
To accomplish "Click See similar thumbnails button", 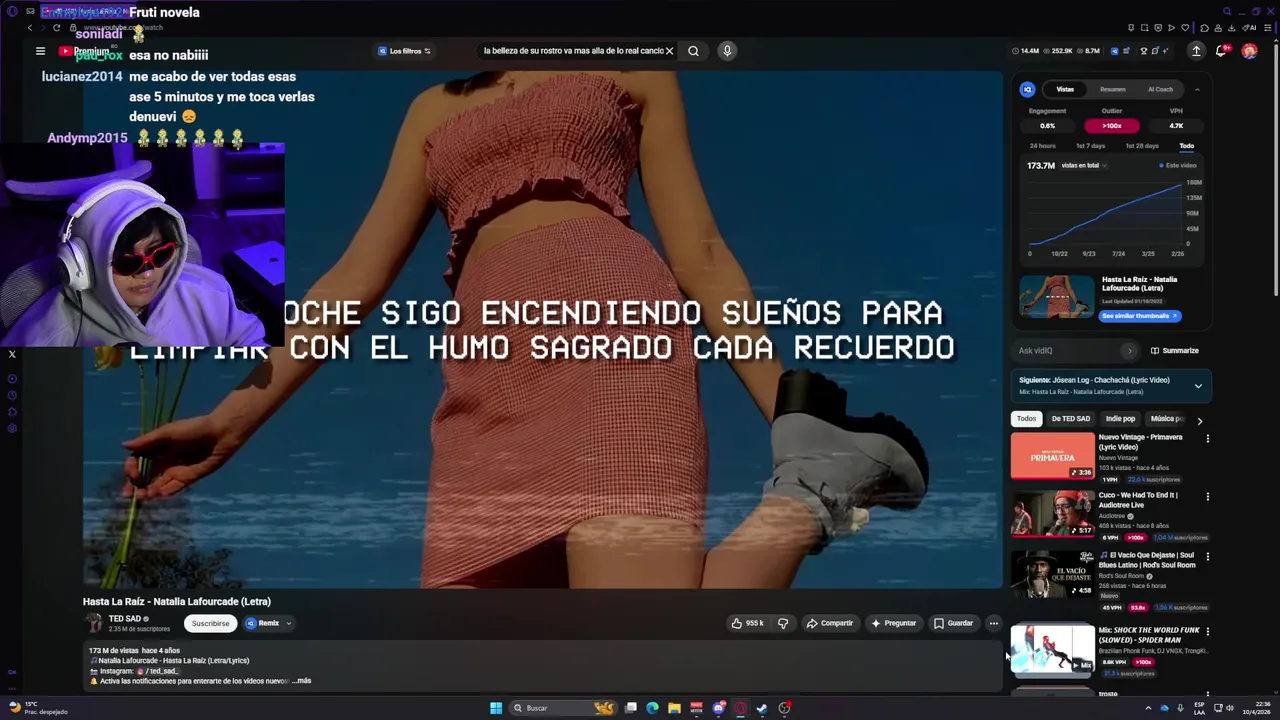I will [1141, 316].
